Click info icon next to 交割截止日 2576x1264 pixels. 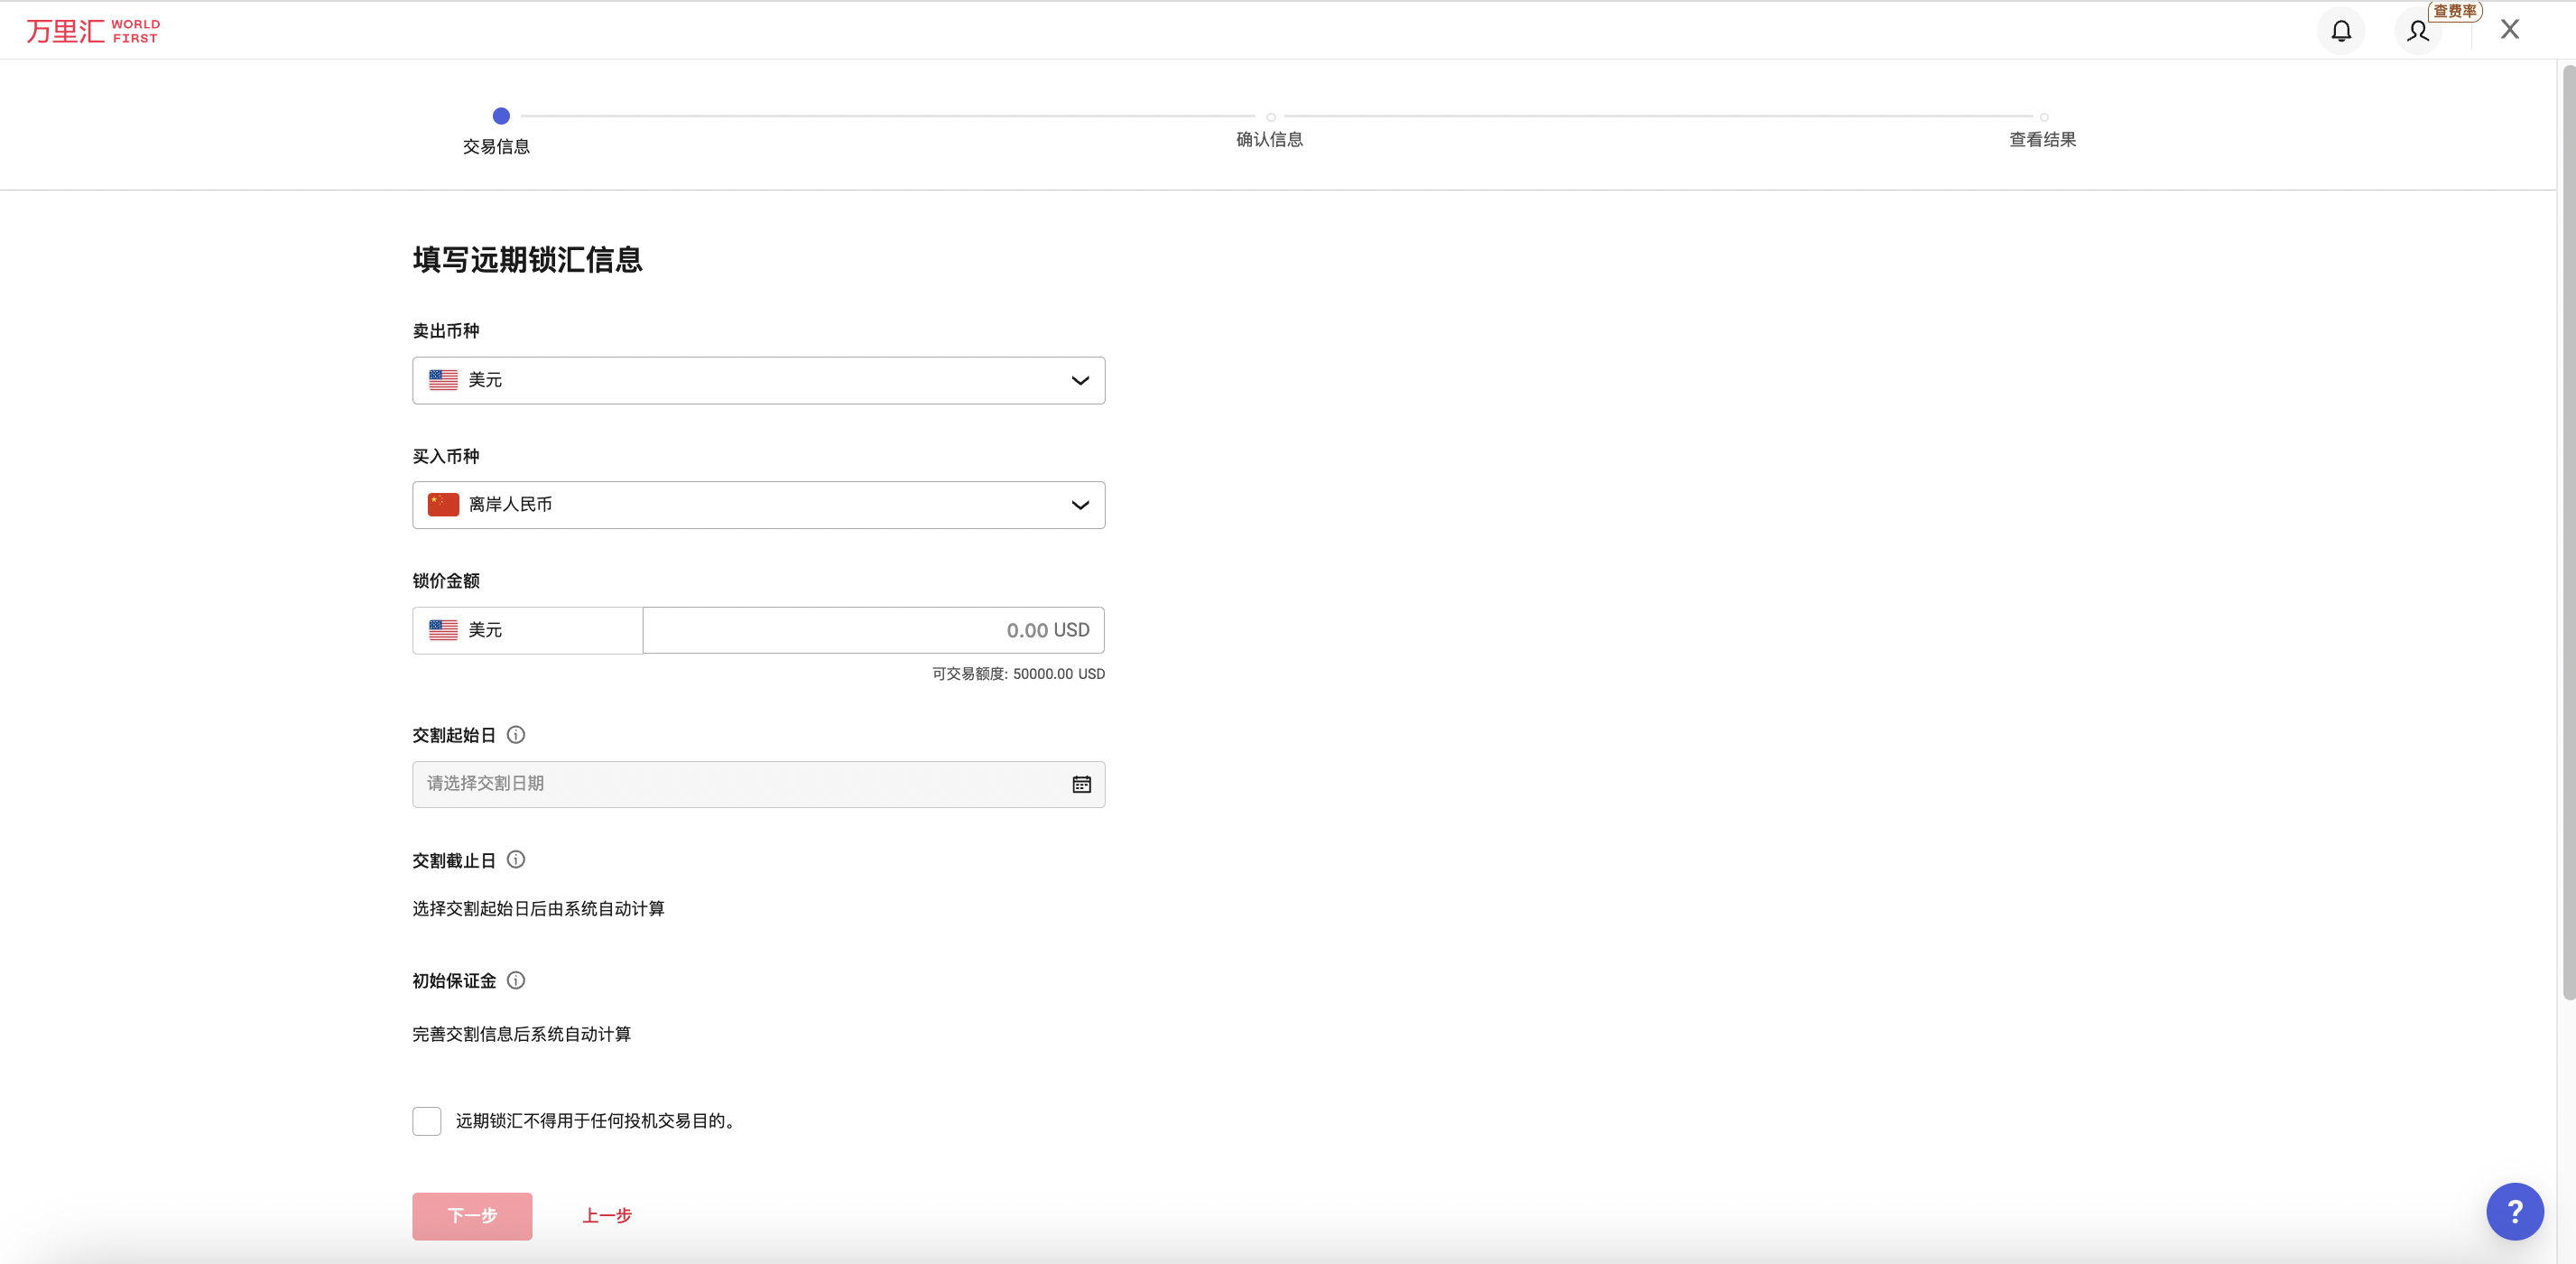(516, 860)
